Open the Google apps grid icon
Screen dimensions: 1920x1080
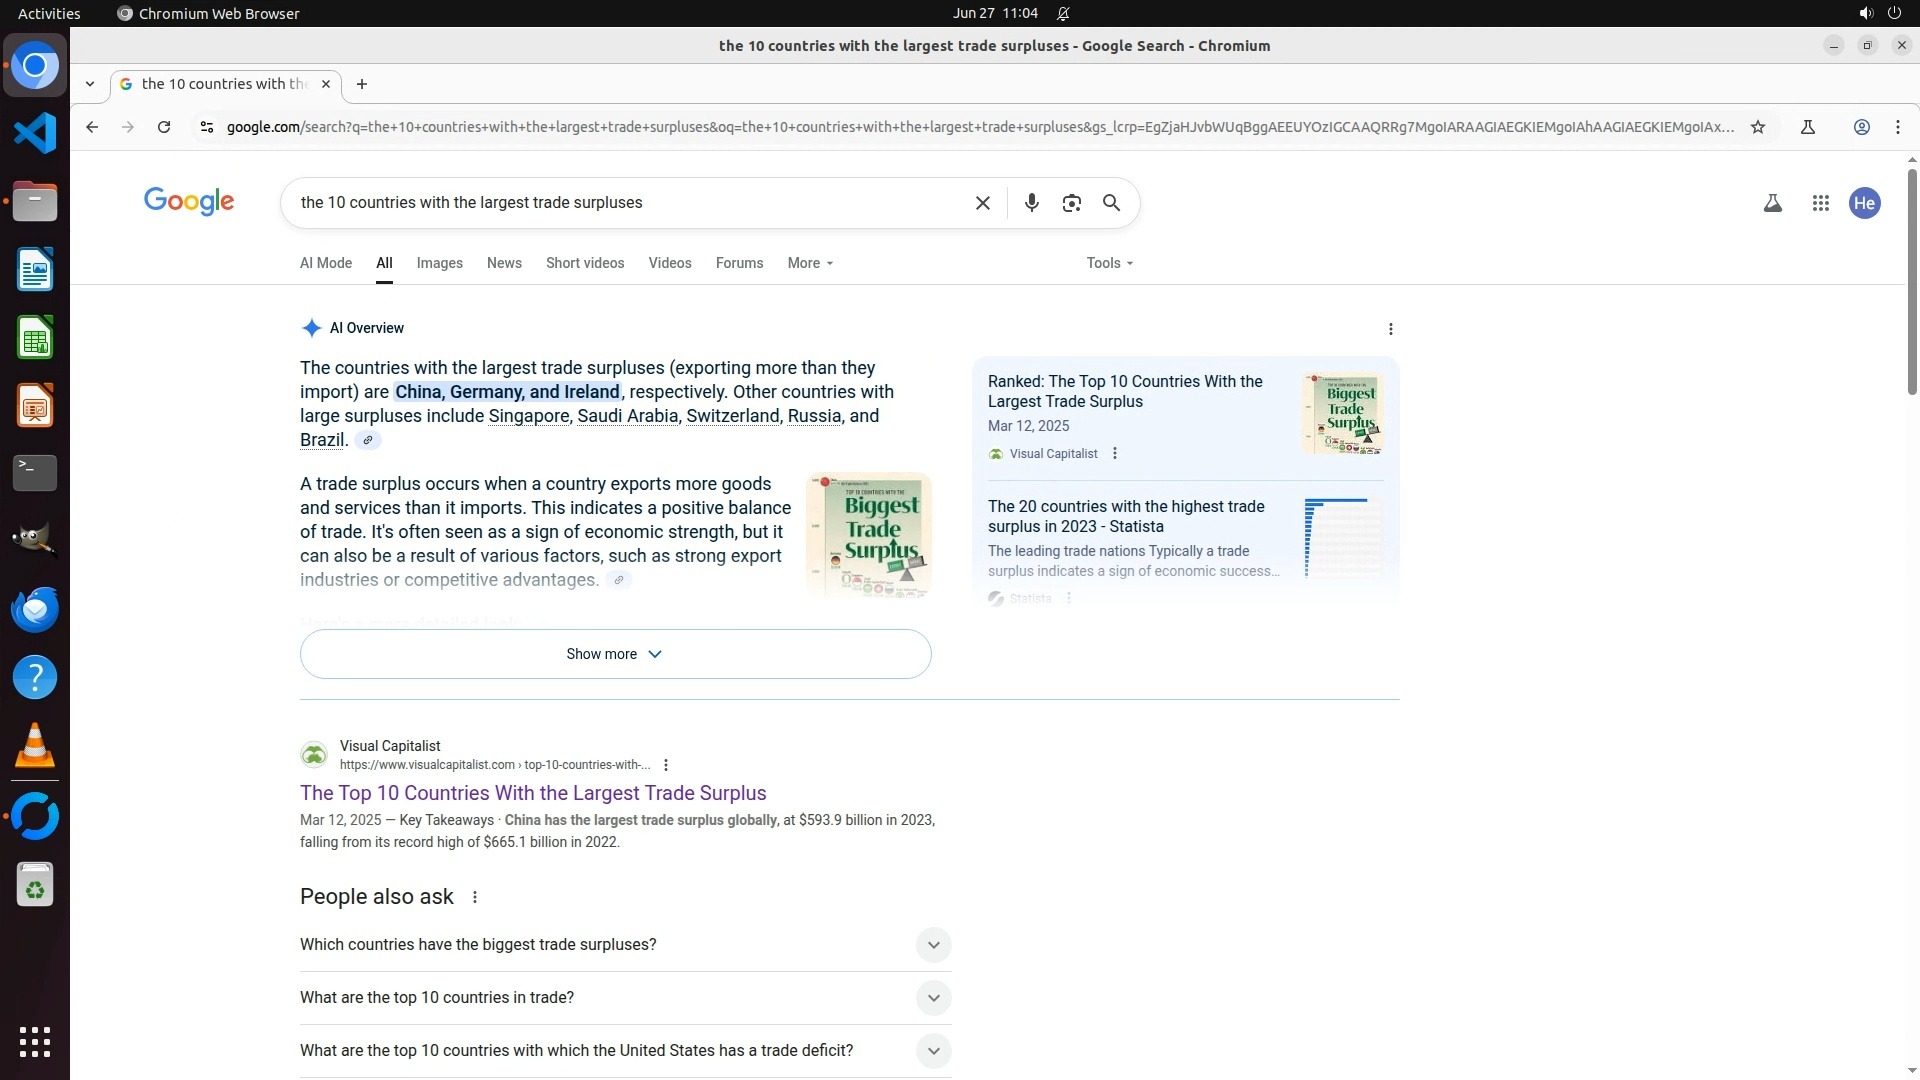pyautogui.click(x=1820, y=203)
